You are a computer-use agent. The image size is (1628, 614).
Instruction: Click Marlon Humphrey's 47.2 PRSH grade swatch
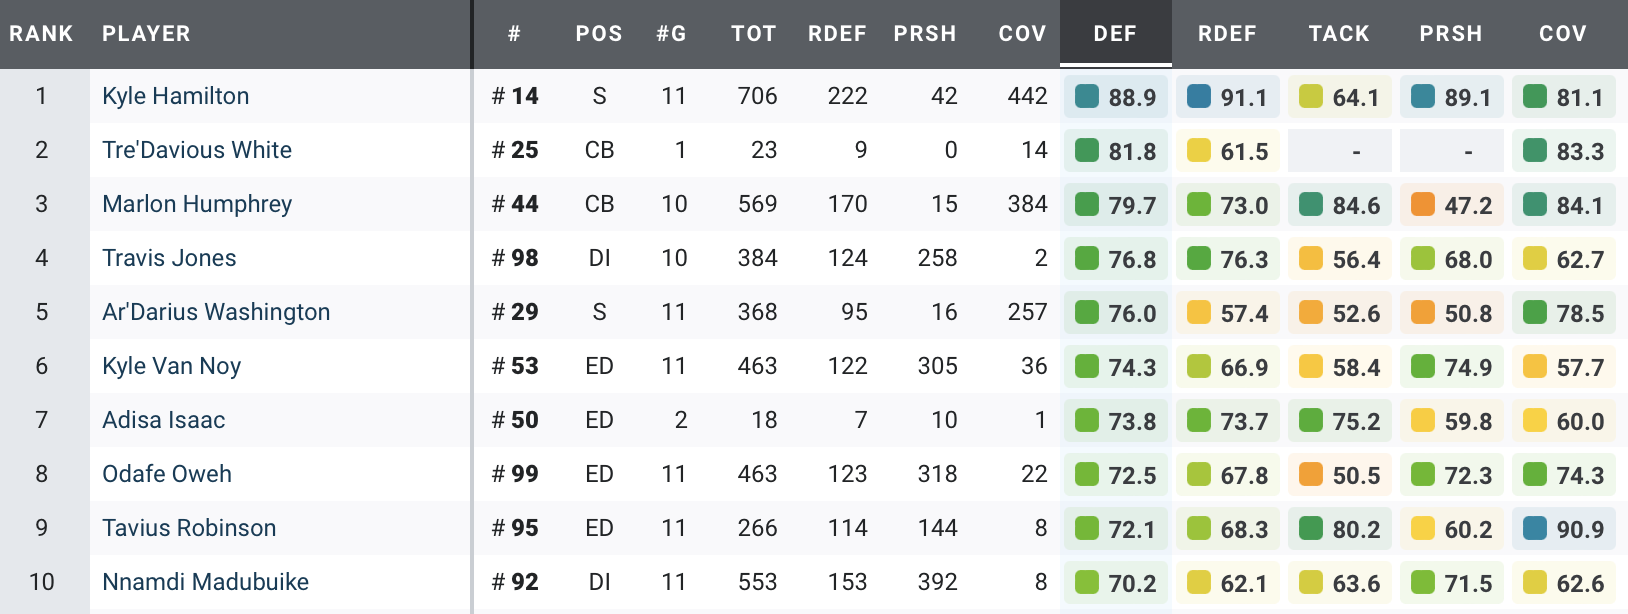point(1423,205)
